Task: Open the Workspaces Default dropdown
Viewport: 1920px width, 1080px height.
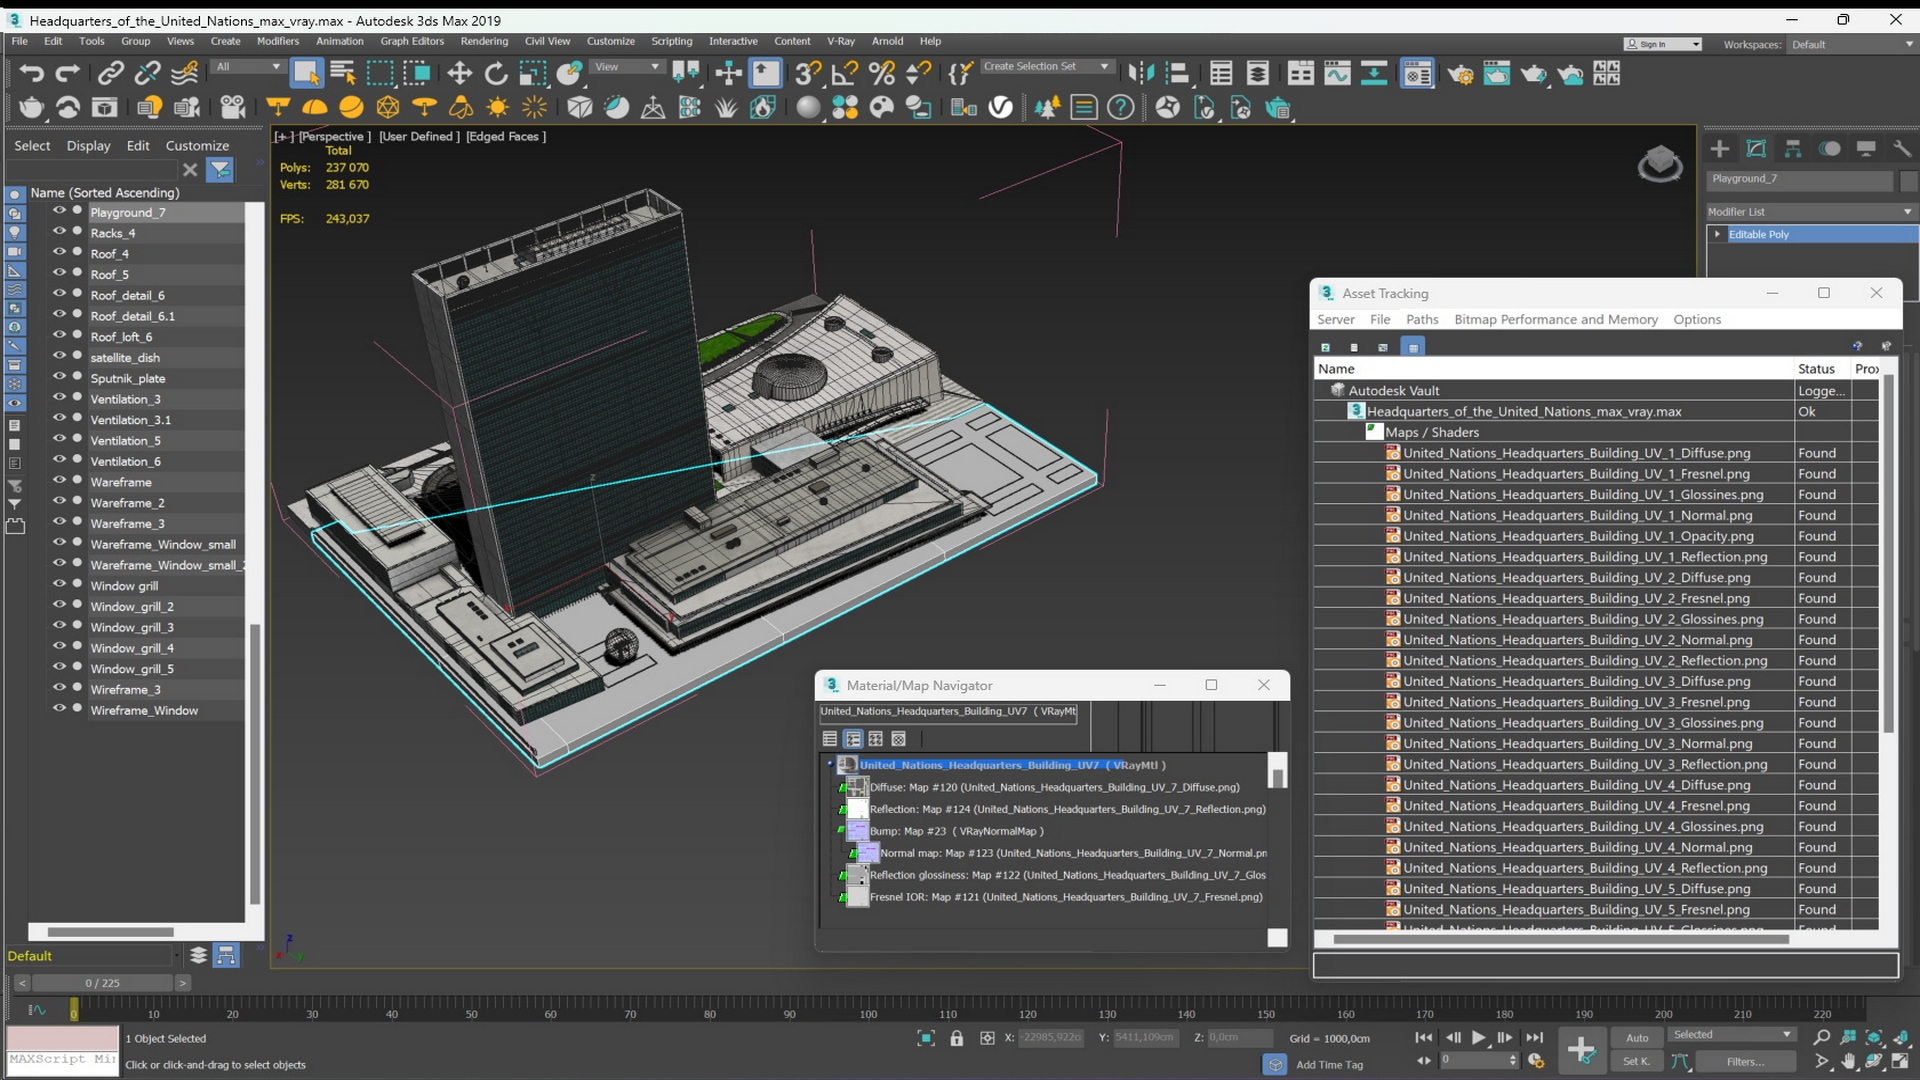Action: point(1851,45)
